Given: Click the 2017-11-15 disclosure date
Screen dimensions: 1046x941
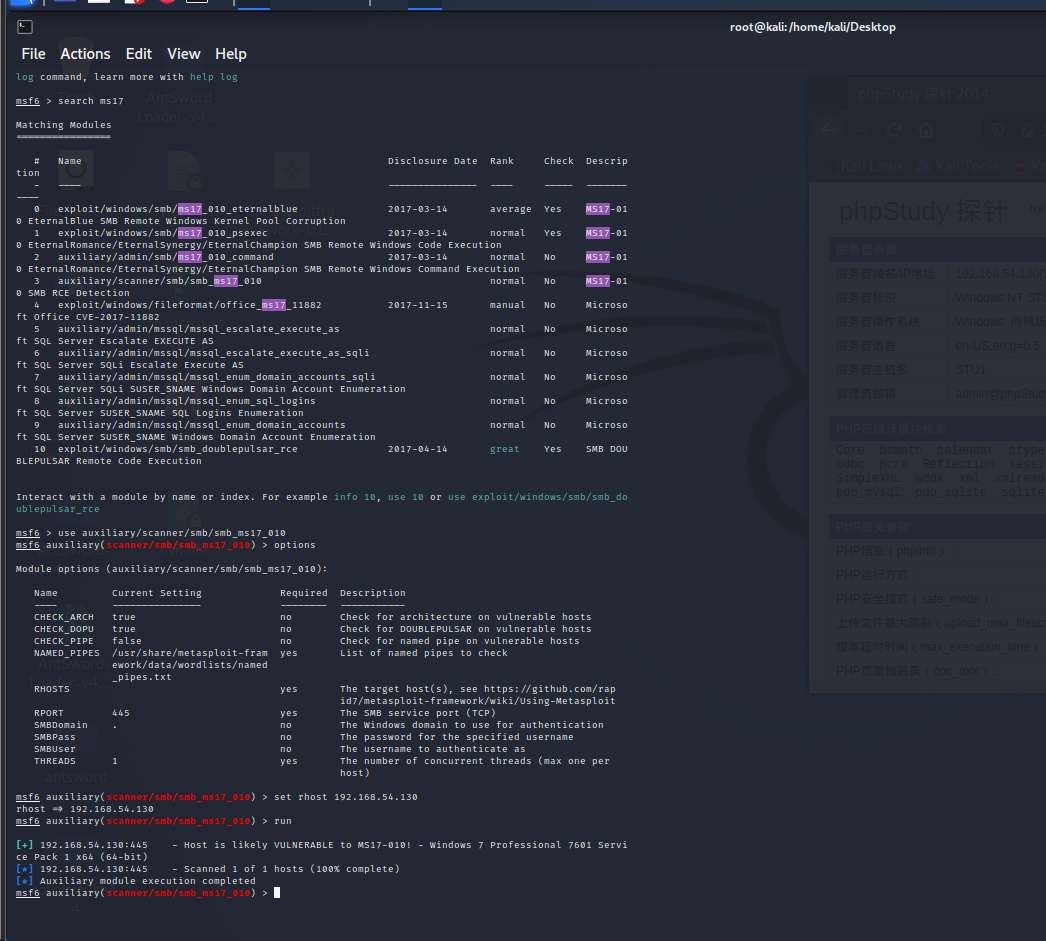Looking at the screenshot, I should pyautogui.click(x=418, y=305).
